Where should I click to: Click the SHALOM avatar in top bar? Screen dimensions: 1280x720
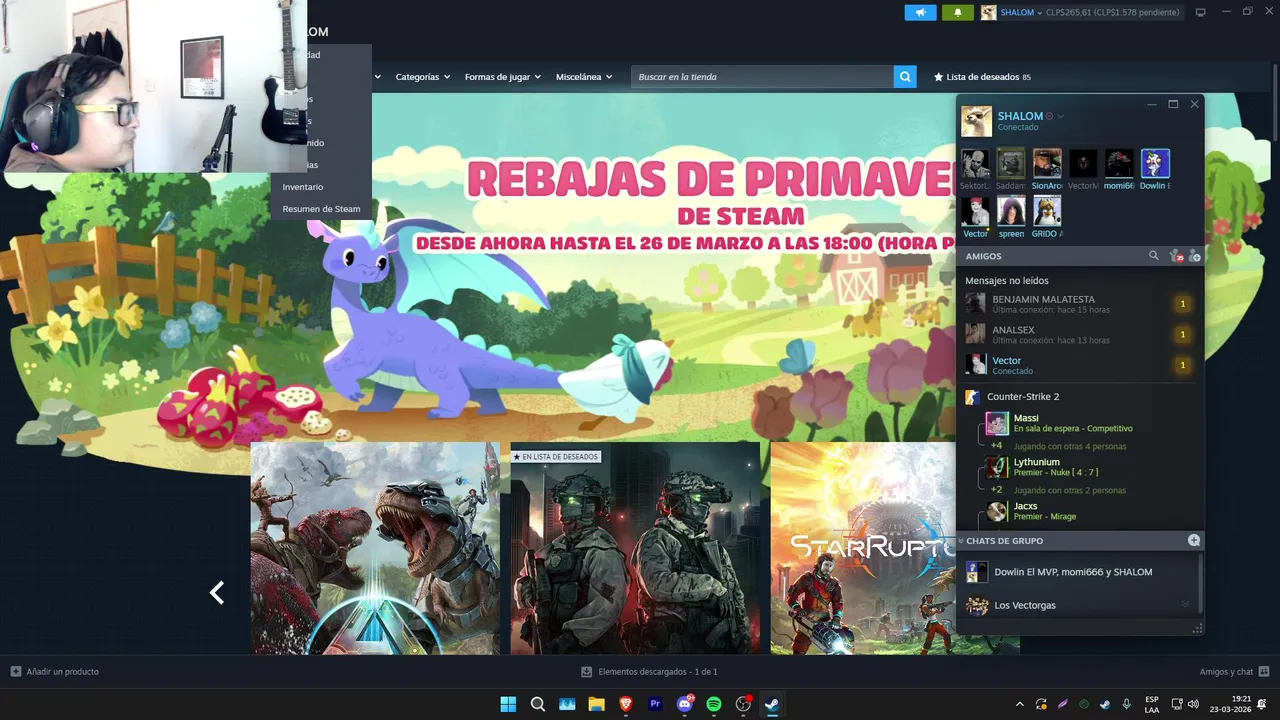[x=988, y=13]
